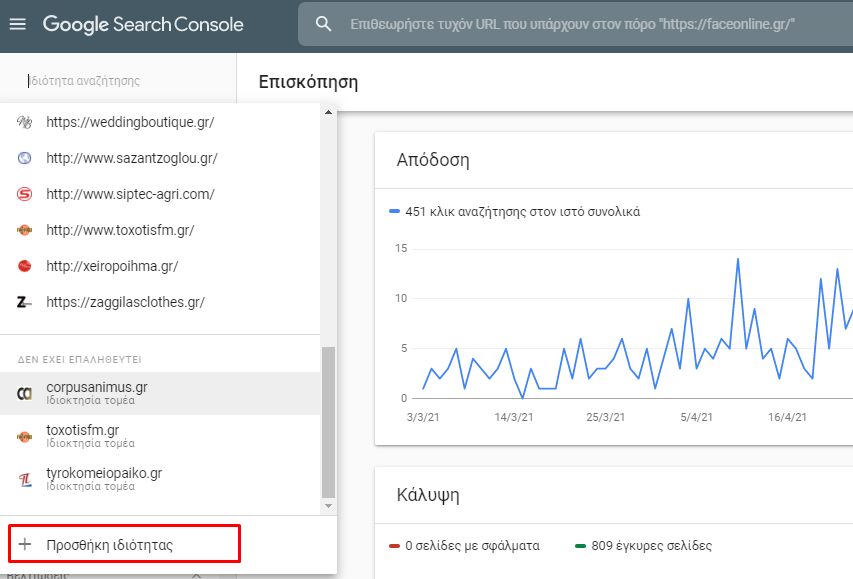The image size is (853, 579).
Task: Click the 16/4/21 date on chart axis
Action: tap(787, 417)
